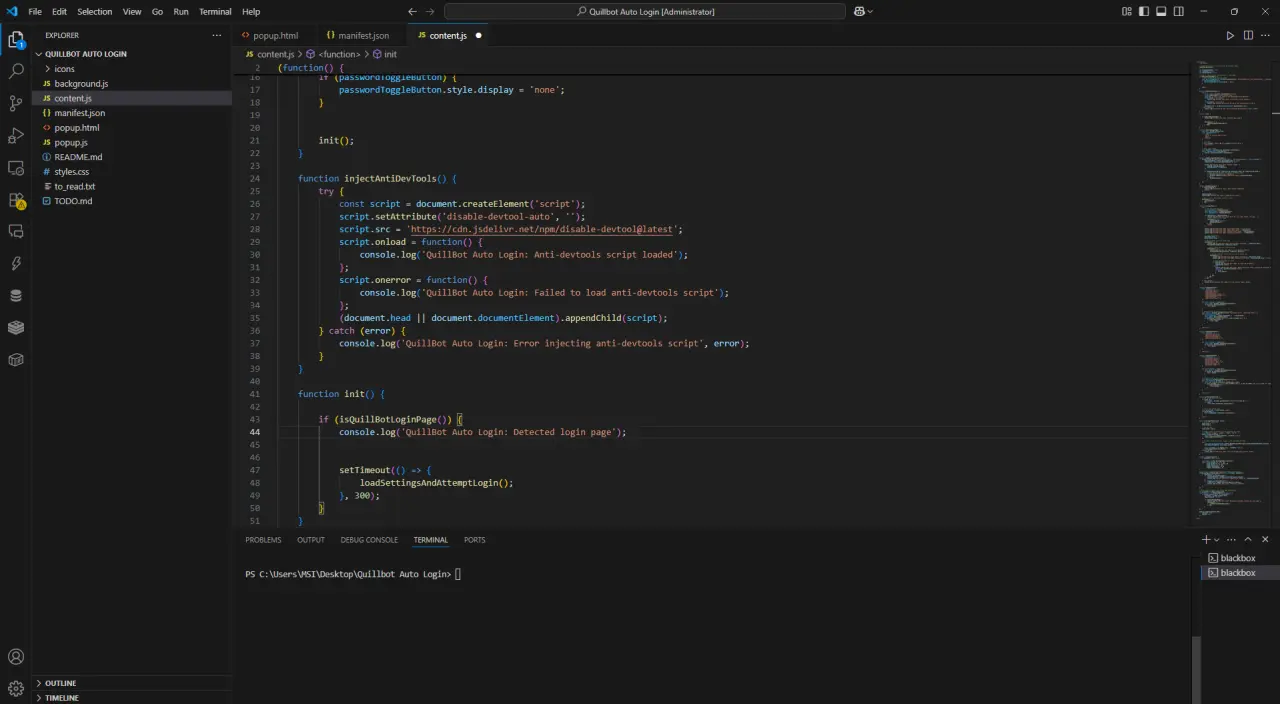1280x704 pixels.
Task: Select the first blackbox terminal instance
Action: click(x=1237, y=558)
